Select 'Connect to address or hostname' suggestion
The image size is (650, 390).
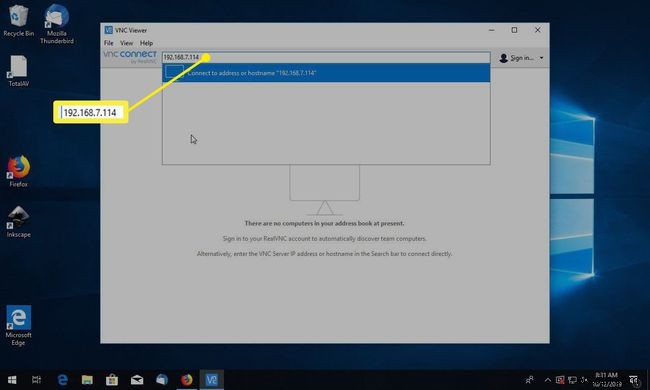pos(326,73)
